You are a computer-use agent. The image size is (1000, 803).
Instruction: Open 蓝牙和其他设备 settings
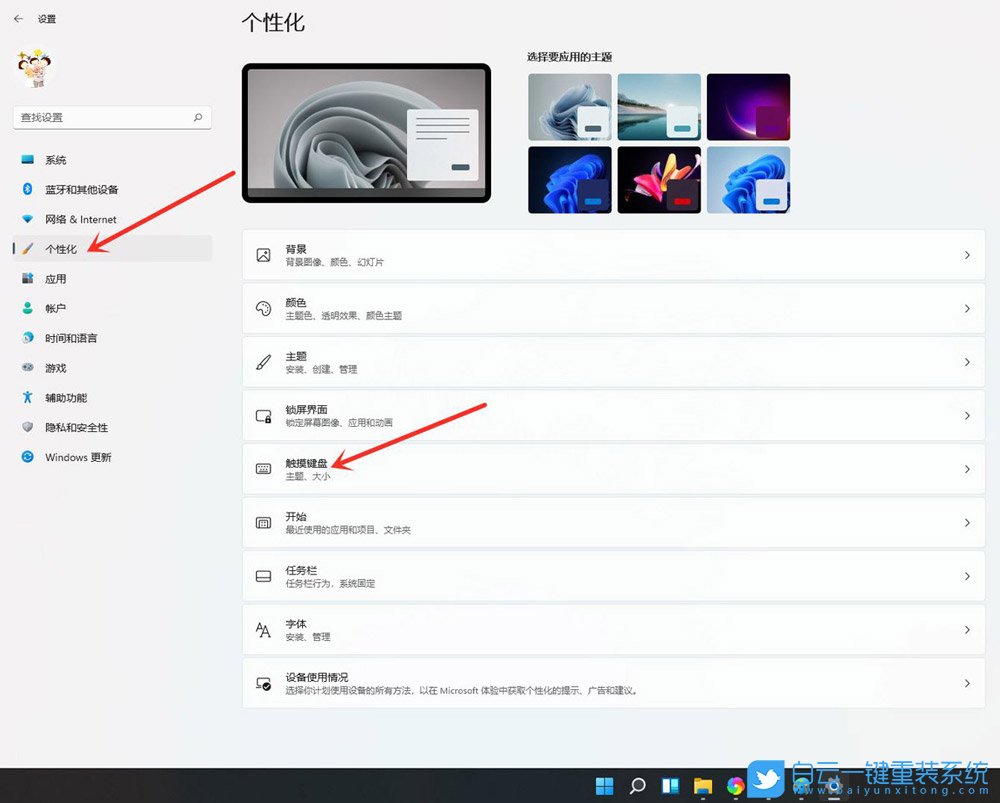[x=80, y=189]
